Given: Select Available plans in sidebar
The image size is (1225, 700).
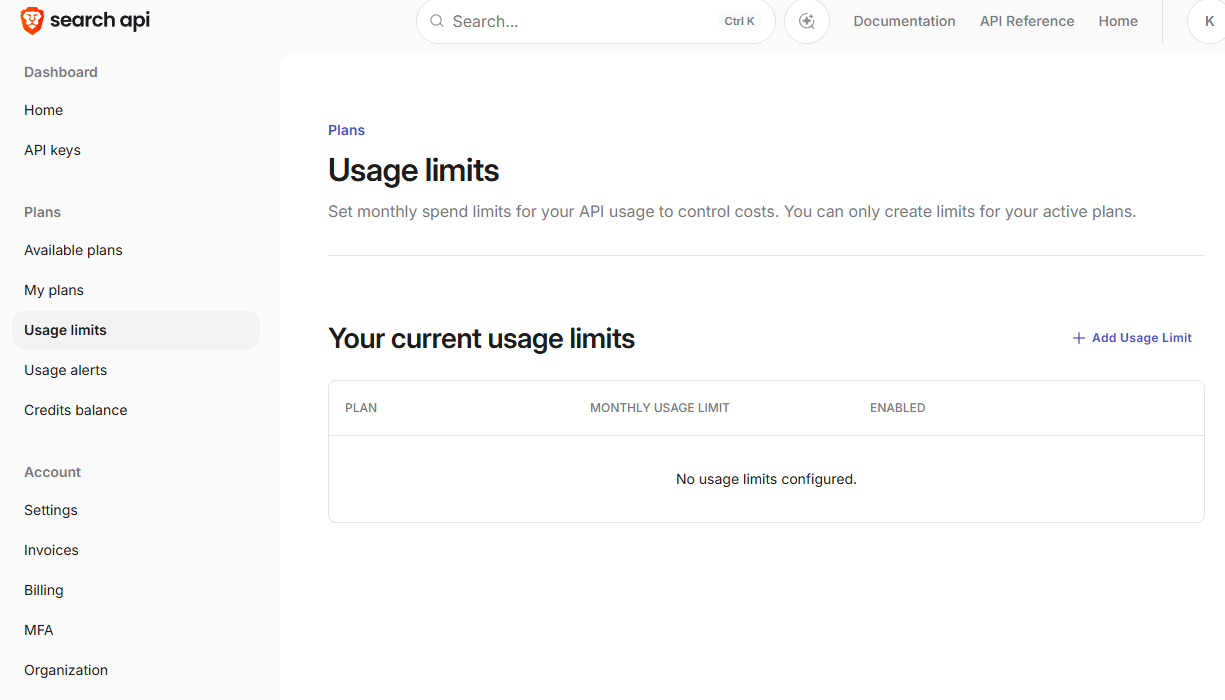Looking at the screenshot, I should (x=73, y=250).
